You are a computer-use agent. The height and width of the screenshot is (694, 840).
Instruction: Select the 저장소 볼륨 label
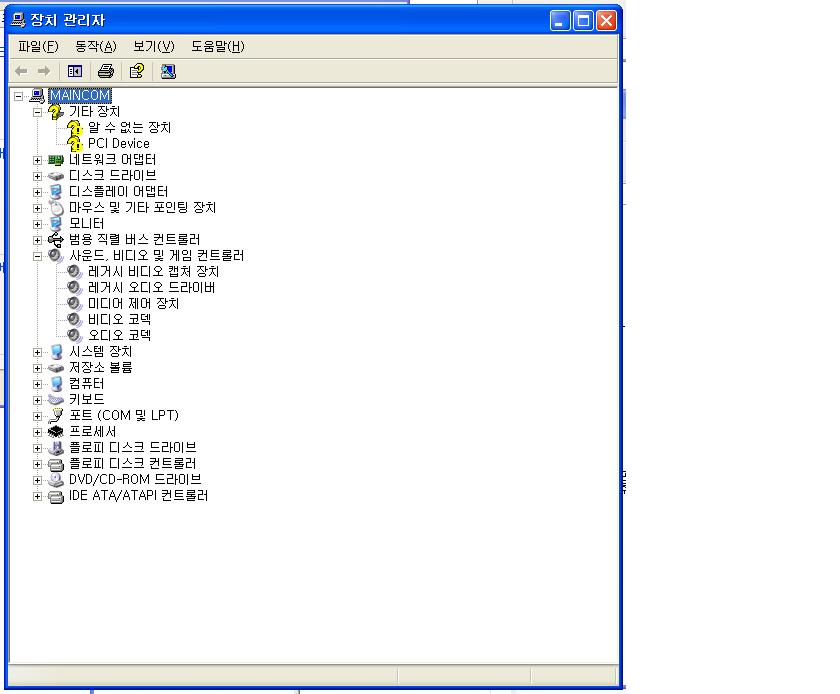tap(100, 368)
